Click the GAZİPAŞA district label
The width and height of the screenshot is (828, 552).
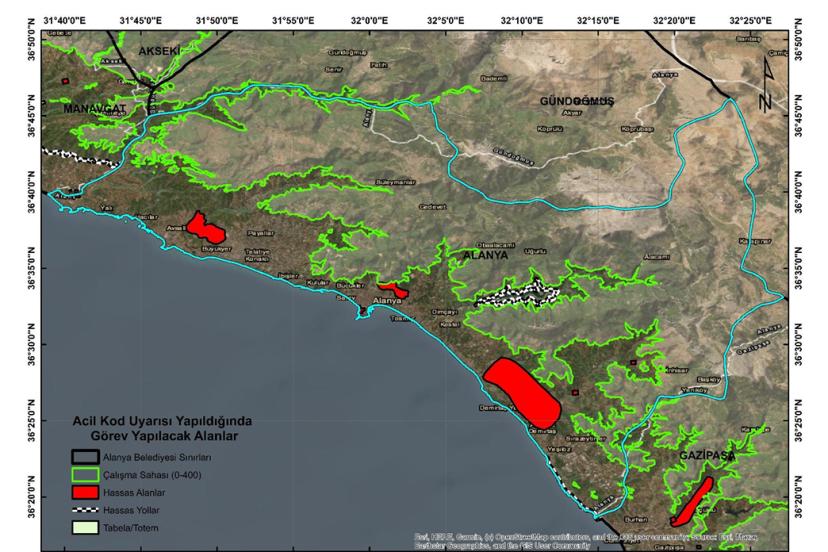pyautogui.click(x=709, y=454)
